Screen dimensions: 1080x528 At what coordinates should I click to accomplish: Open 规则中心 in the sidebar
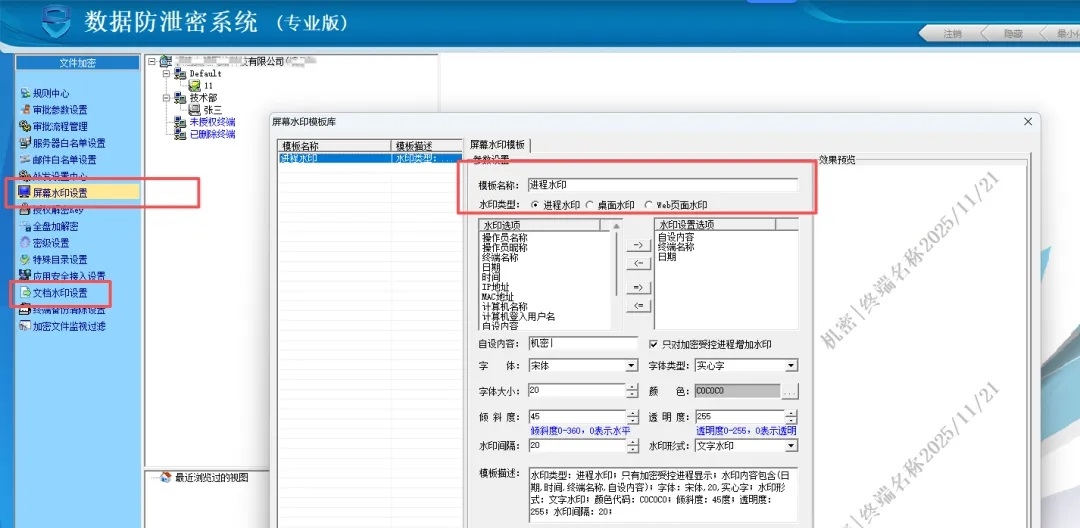(50, 93)
